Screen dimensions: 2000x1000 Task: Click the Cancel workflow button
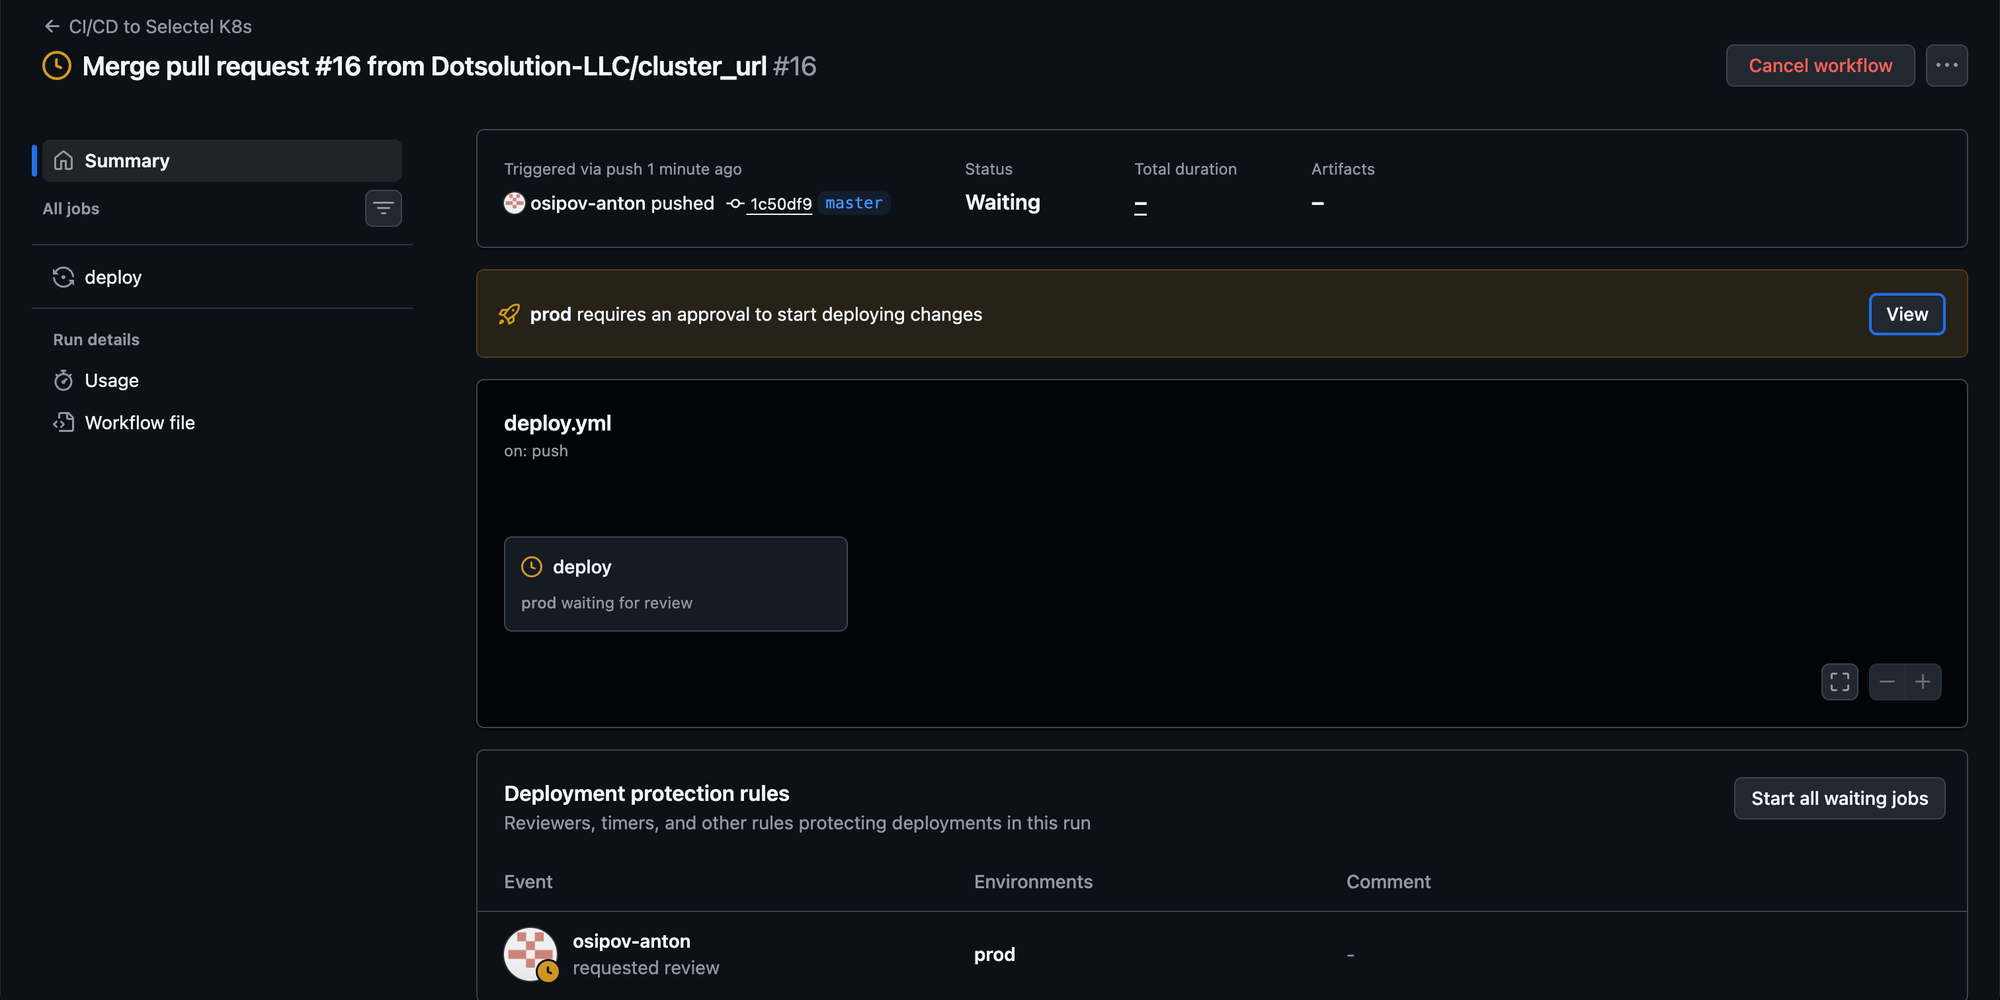pyautogui.click(x=1819, y=66)
